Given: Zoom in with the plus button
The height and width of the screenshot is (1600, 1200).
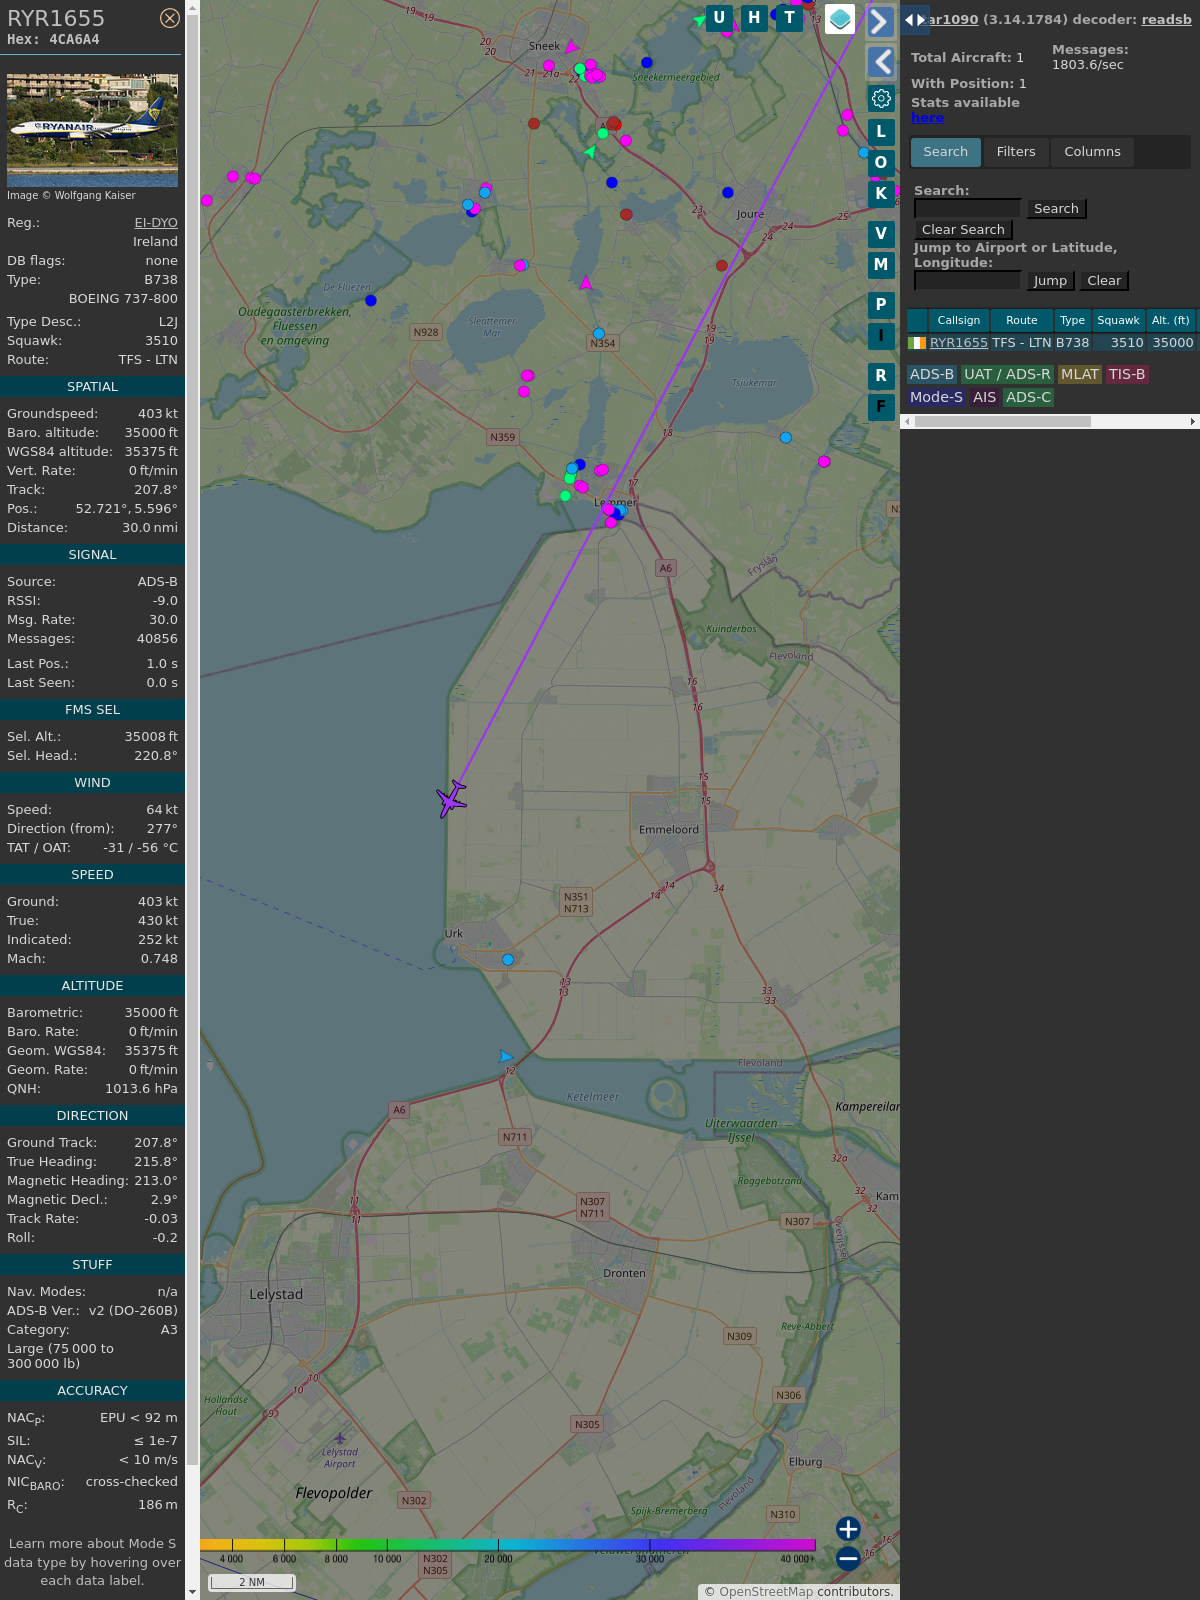Looking at the screenshot, I should point(848,1529).
